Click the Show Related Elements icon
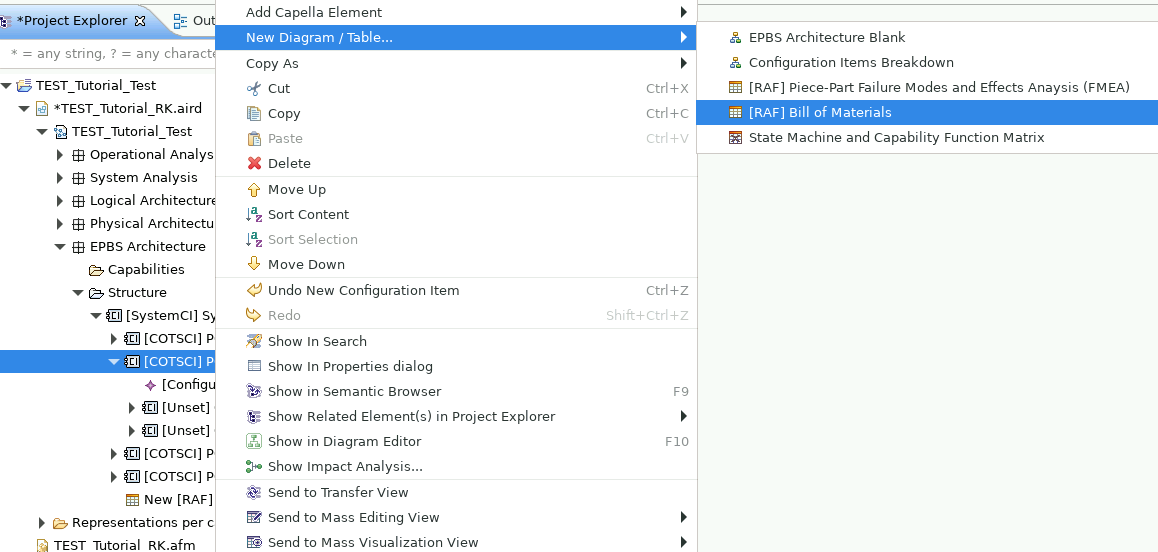This screenshot has height=552, width=1158. 254,417
